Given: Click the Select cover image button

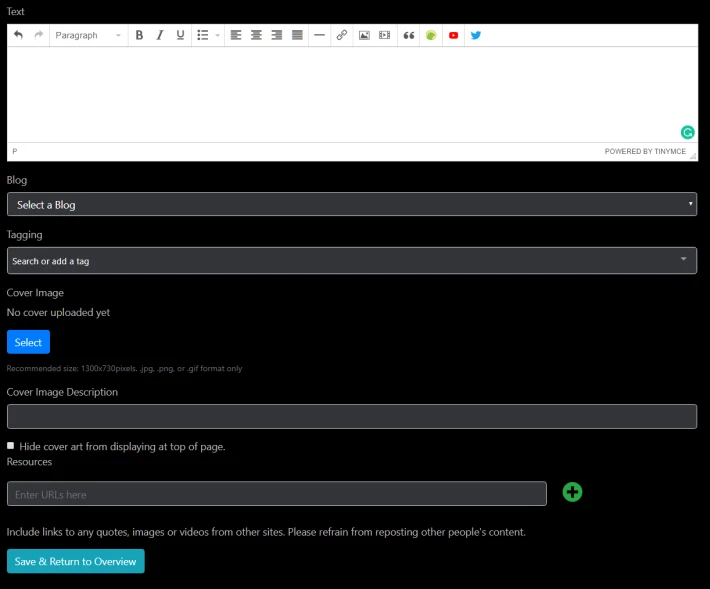Looking at the screenshot, I should (x=28, y=342).
